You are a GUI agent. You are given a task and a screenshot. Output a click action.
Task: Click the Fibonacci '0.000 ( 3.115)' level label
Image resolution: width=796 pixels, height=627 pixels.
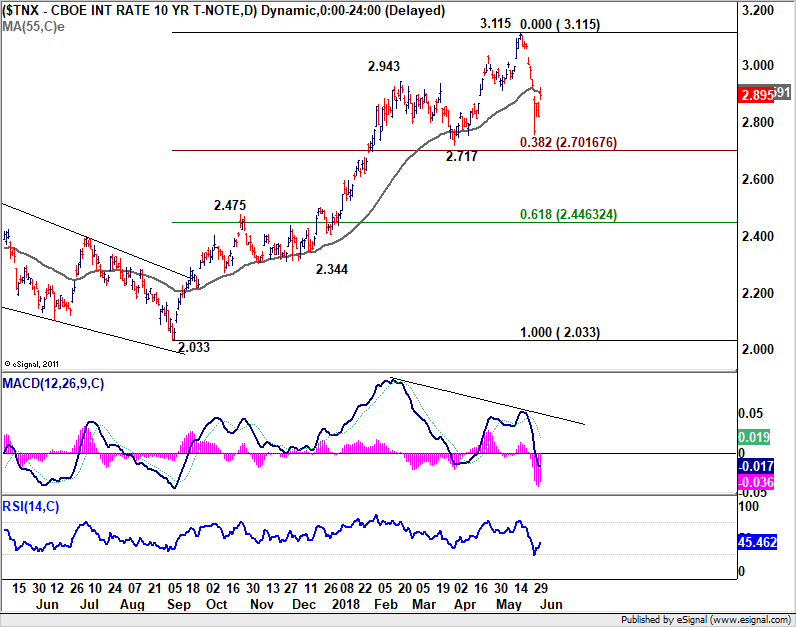560,24
